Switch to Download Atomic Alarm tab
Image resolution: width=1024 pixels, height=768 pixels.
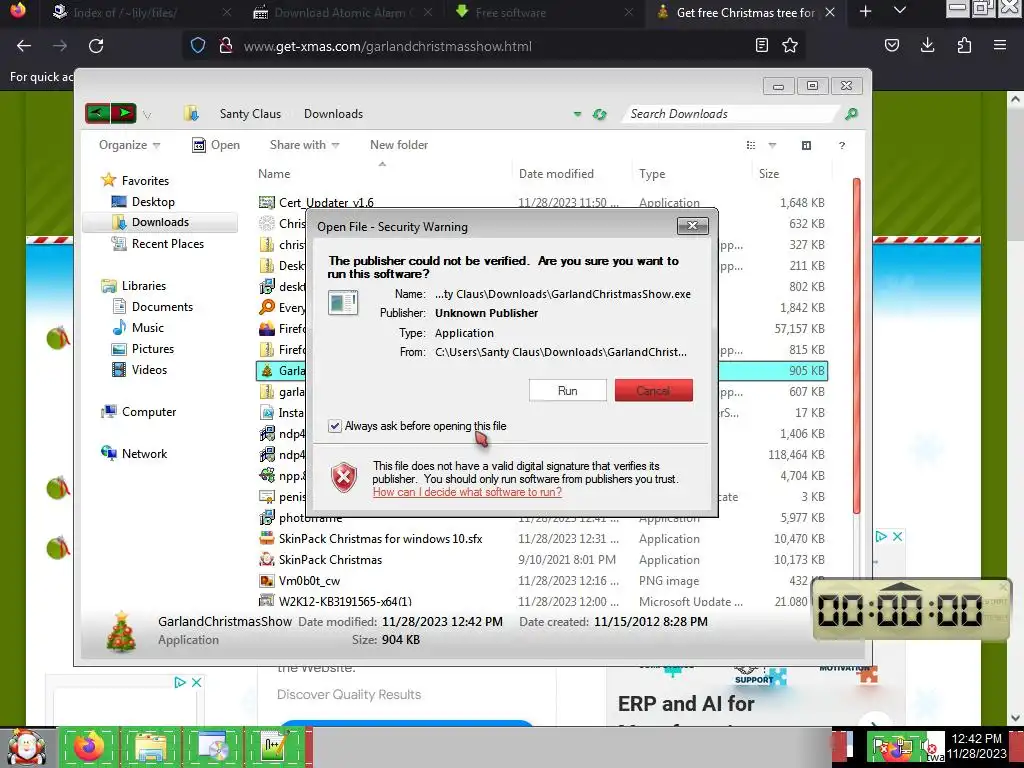pyautogui.click(x=342, y=12)
